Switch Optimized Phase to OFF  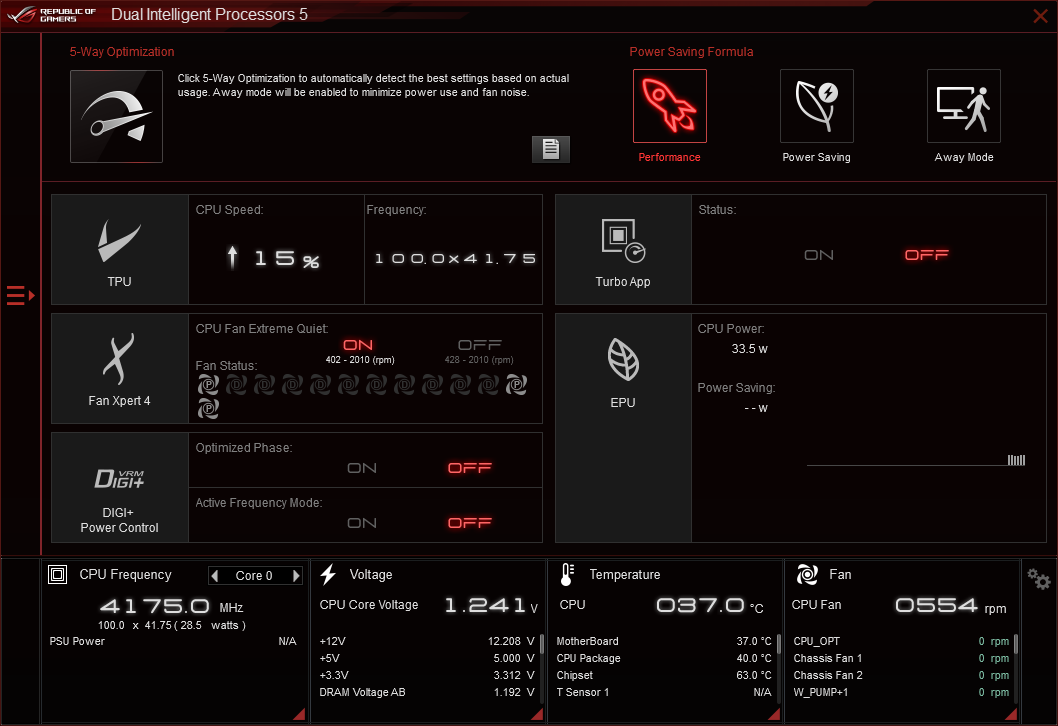coord(470,468)
